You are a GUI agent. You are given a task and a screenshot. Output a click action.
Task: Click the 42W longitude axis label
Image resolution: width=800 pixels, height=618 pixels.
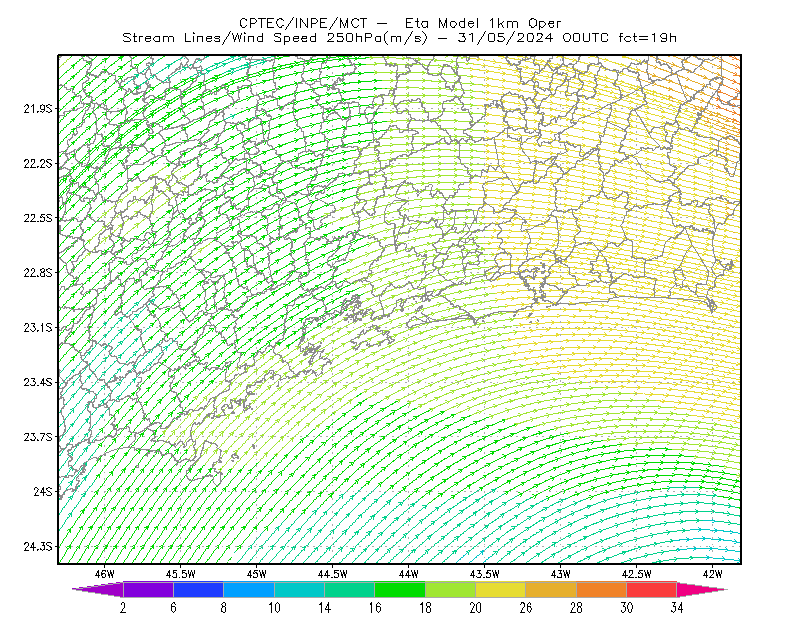point(712,574)
